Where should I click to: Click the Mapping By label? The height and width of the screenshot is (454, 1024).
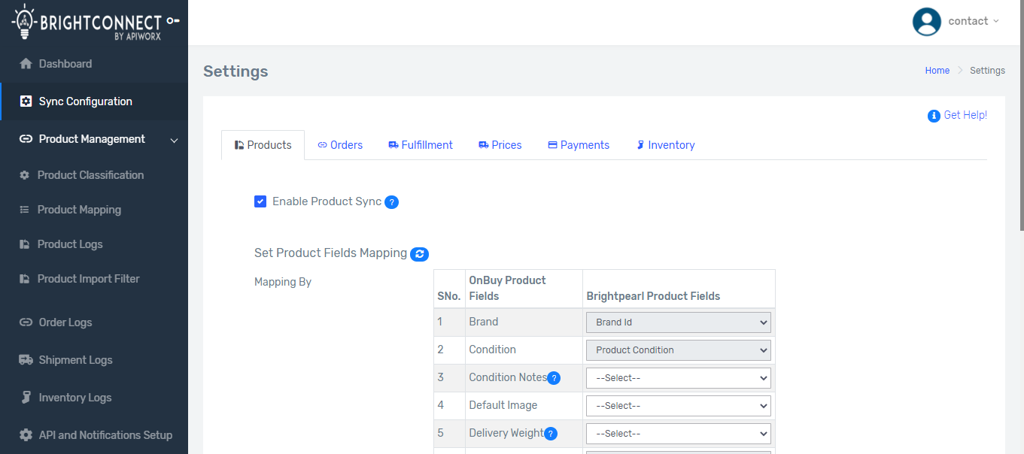(x=283, y=283)
